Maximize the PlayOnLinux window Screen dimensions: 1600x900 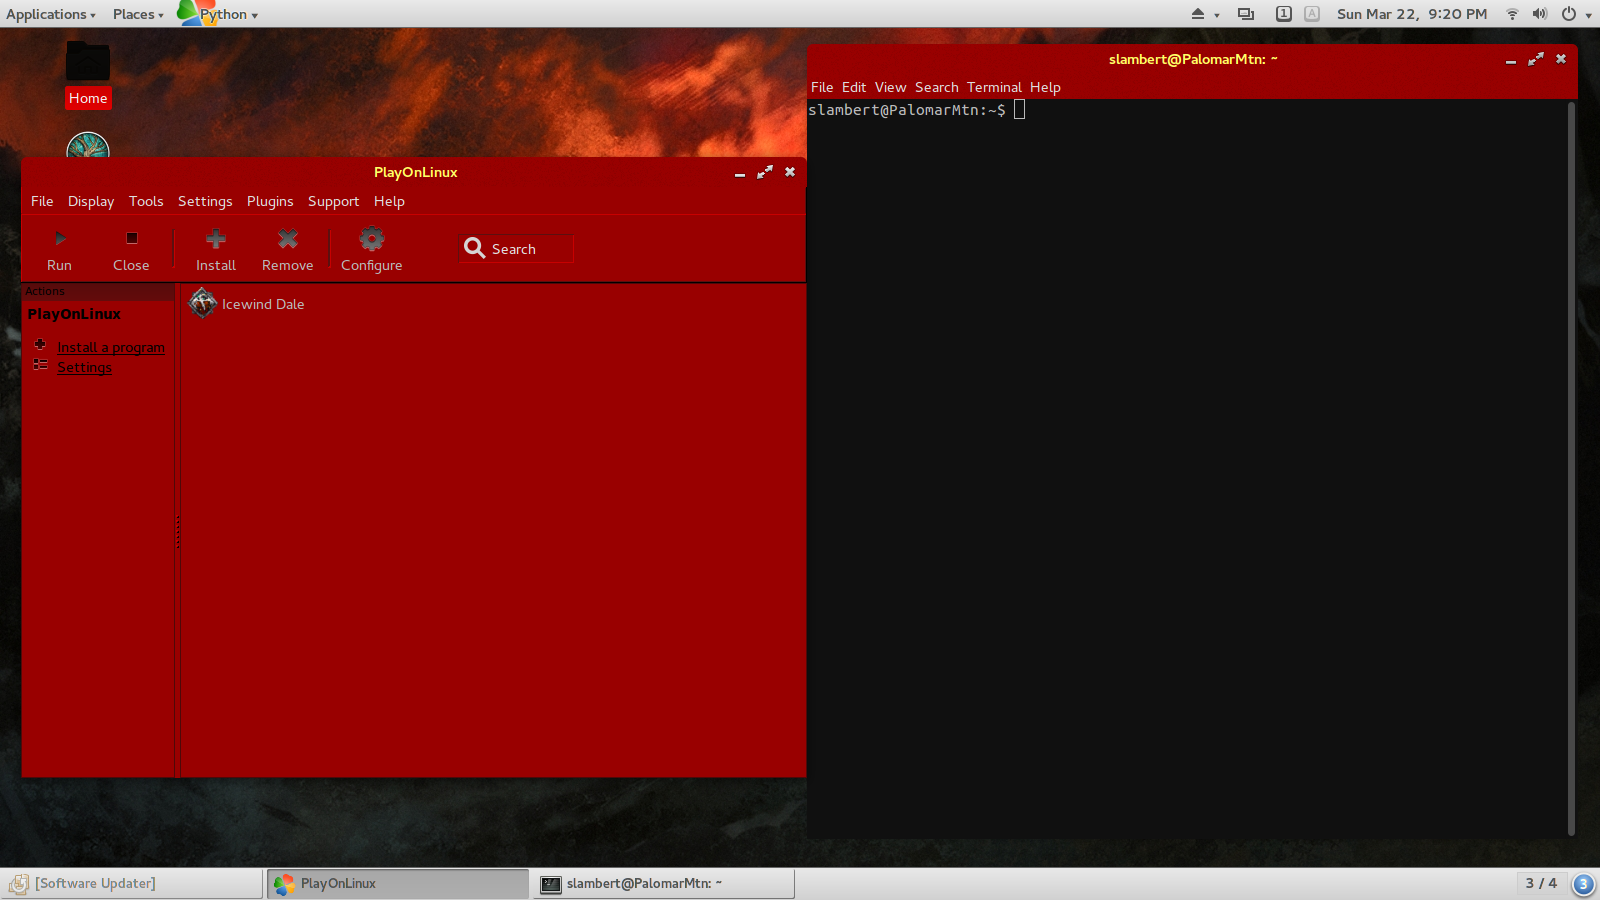coord(765,172)
